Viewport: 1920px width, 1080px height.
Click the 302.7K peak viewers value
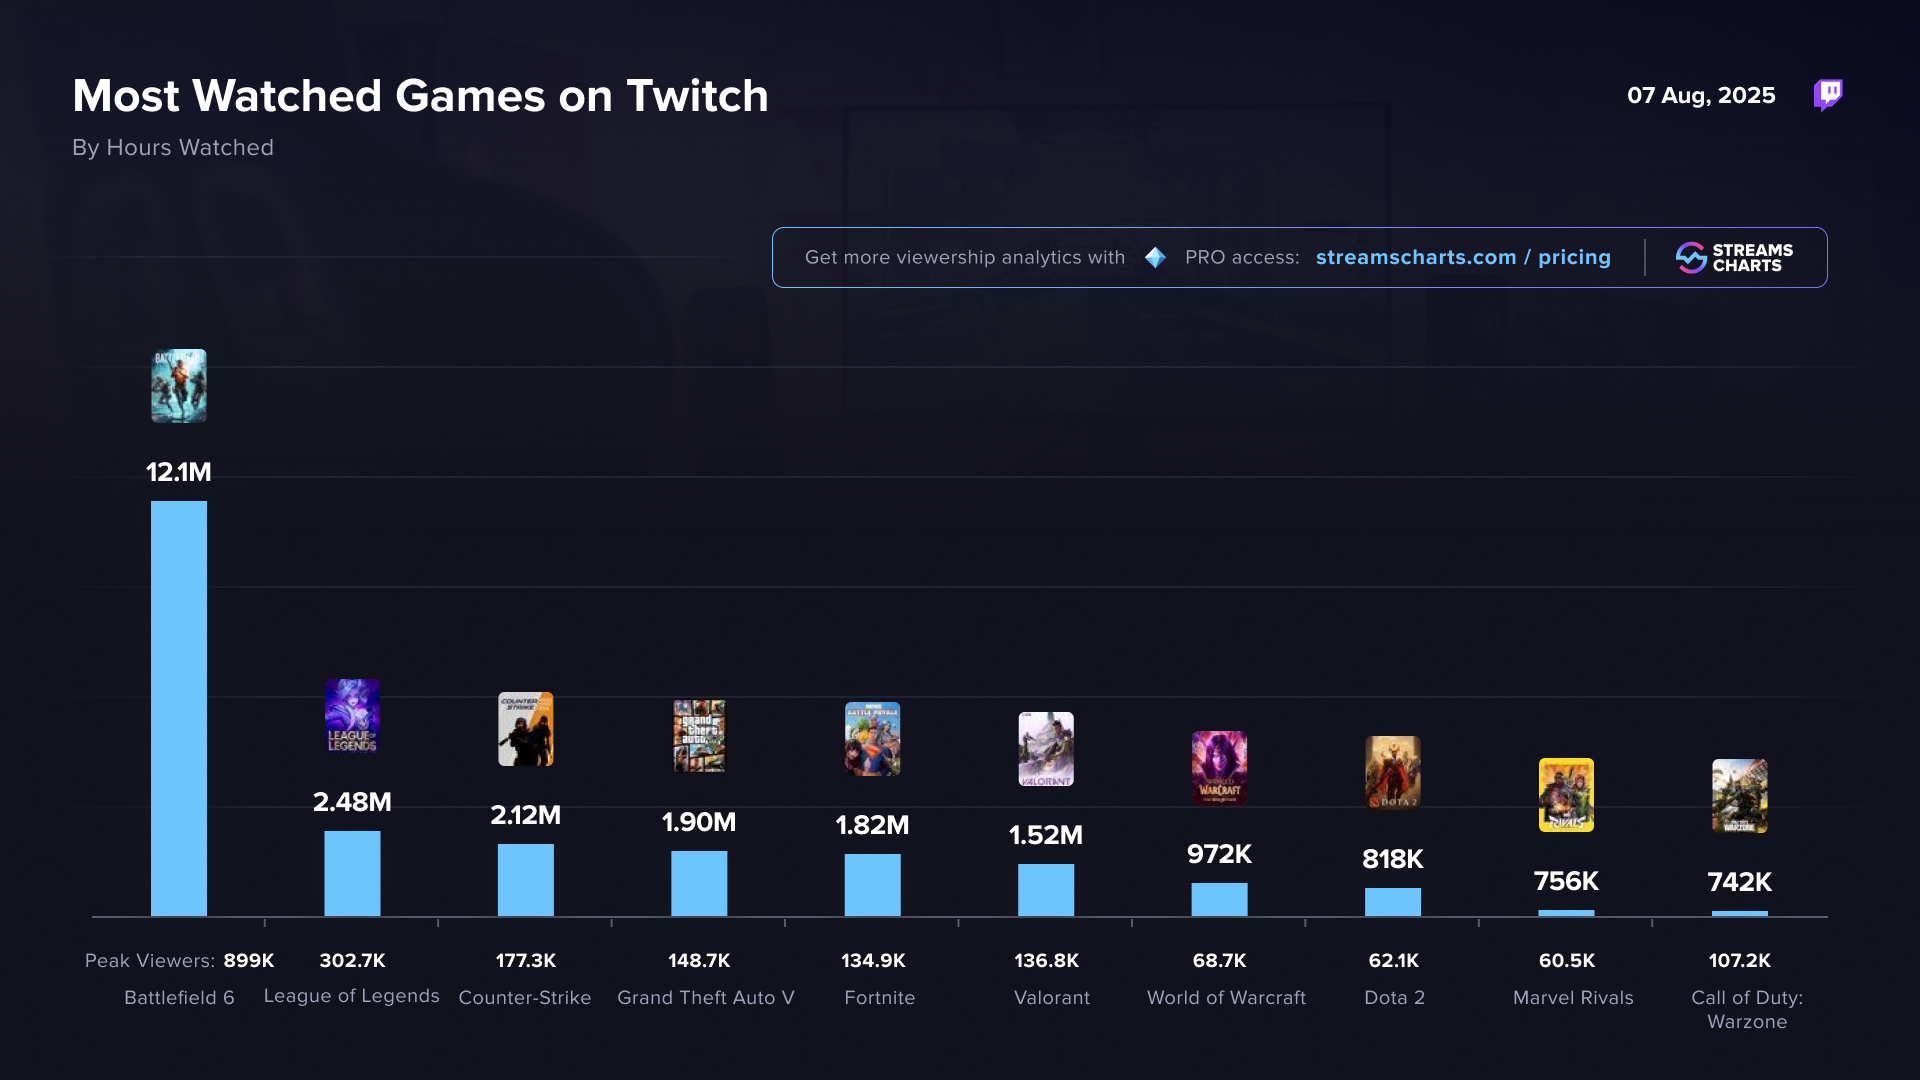pos(352,961)
